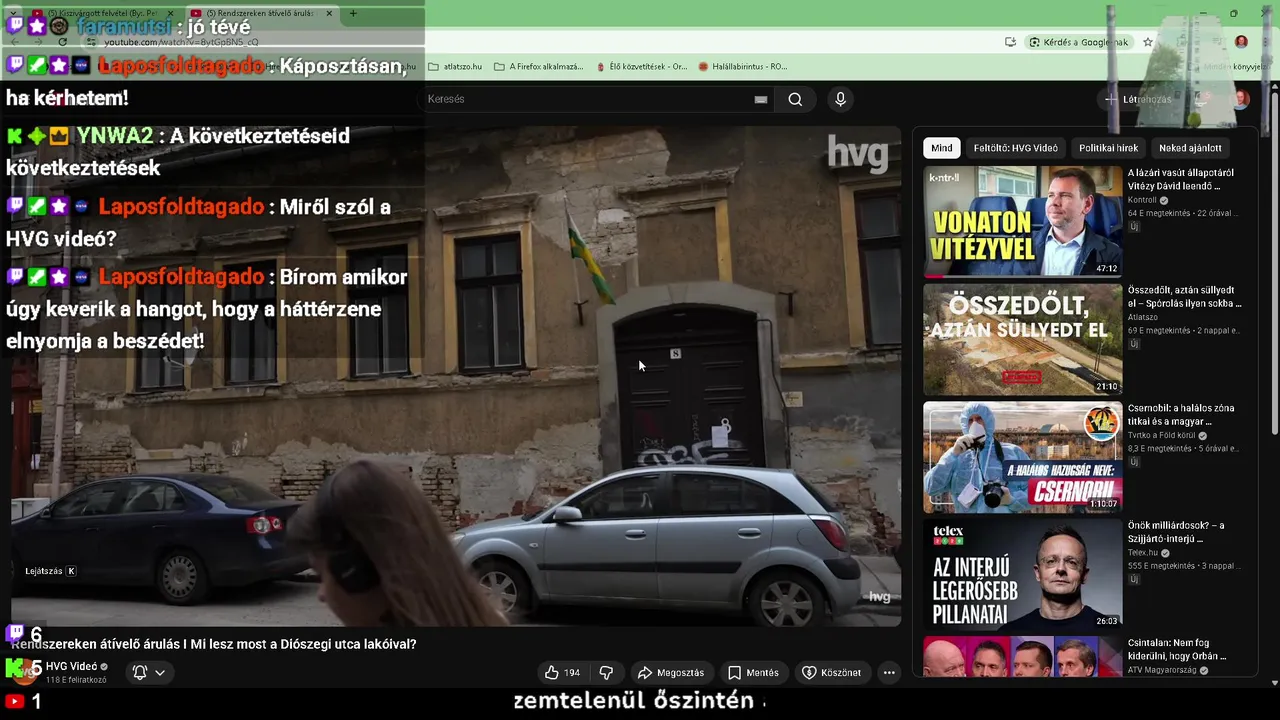Focus the Keresés search input field
1280x720 pixels.
click(x=590, y=99)
